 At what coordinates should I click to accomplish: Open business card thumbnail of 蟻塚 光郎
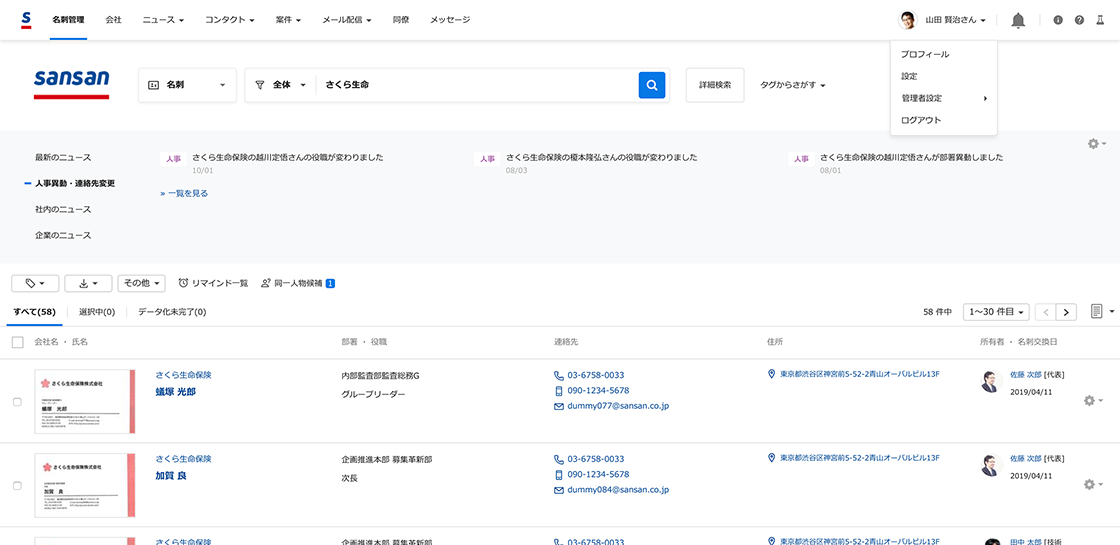click(84, 401)
